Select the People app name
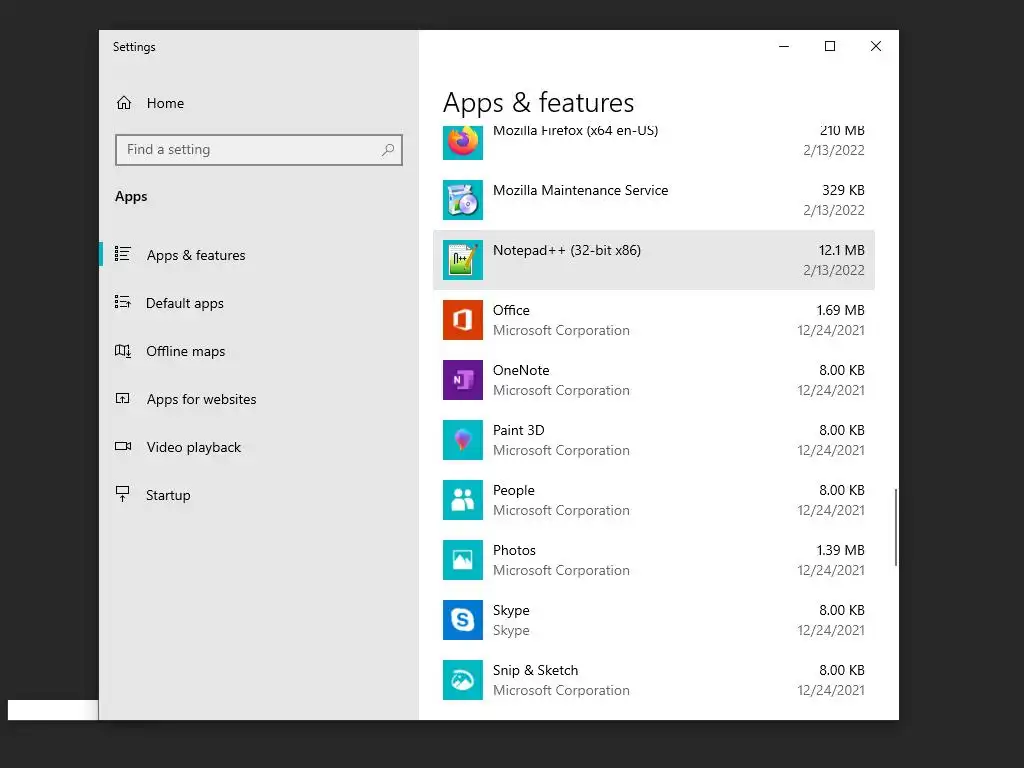1024x768 pixels. point(514,490)
